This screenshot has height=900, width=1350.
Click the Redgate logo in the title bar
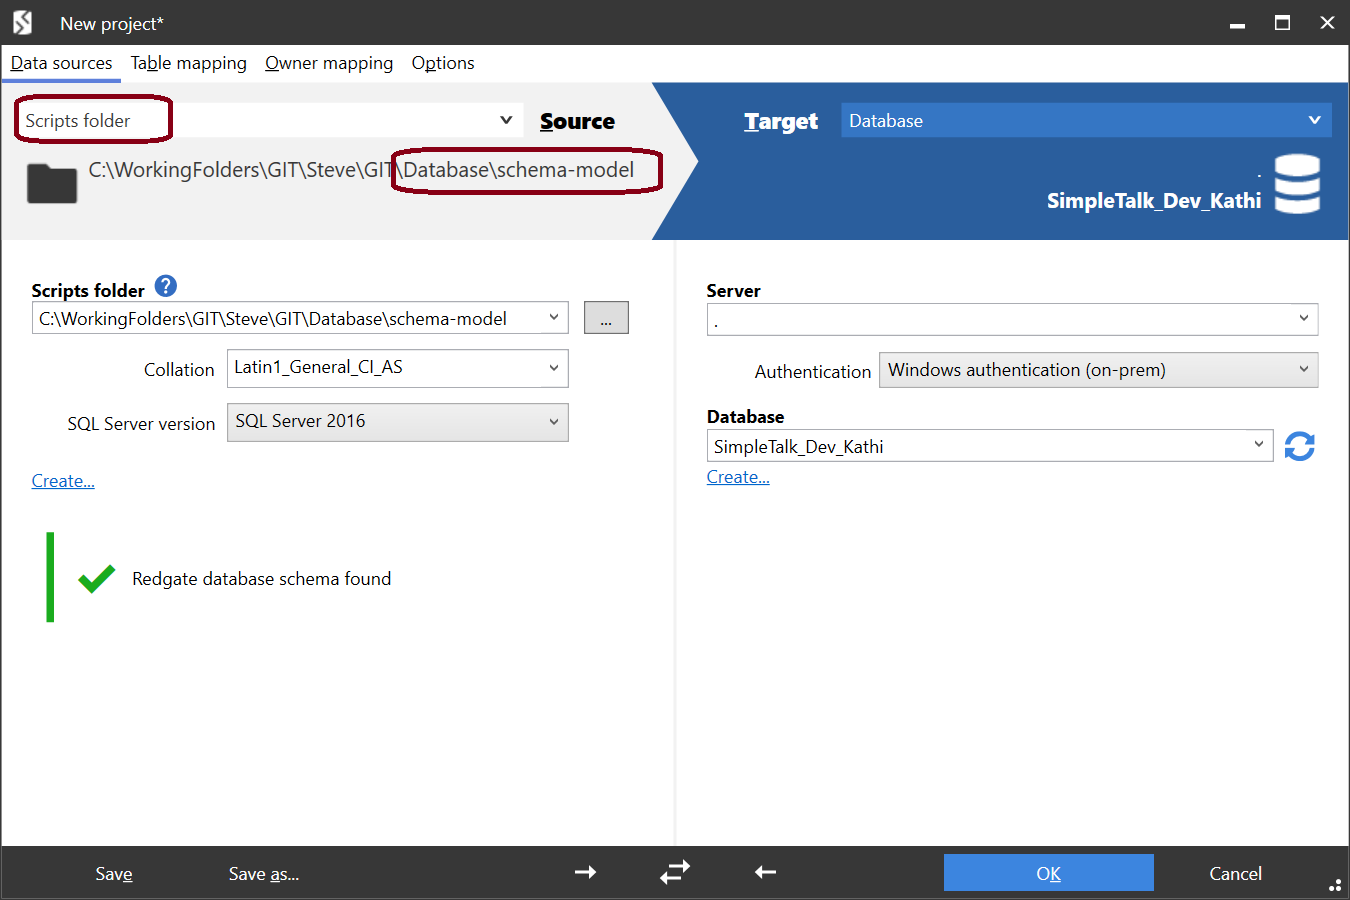[21, 21]
